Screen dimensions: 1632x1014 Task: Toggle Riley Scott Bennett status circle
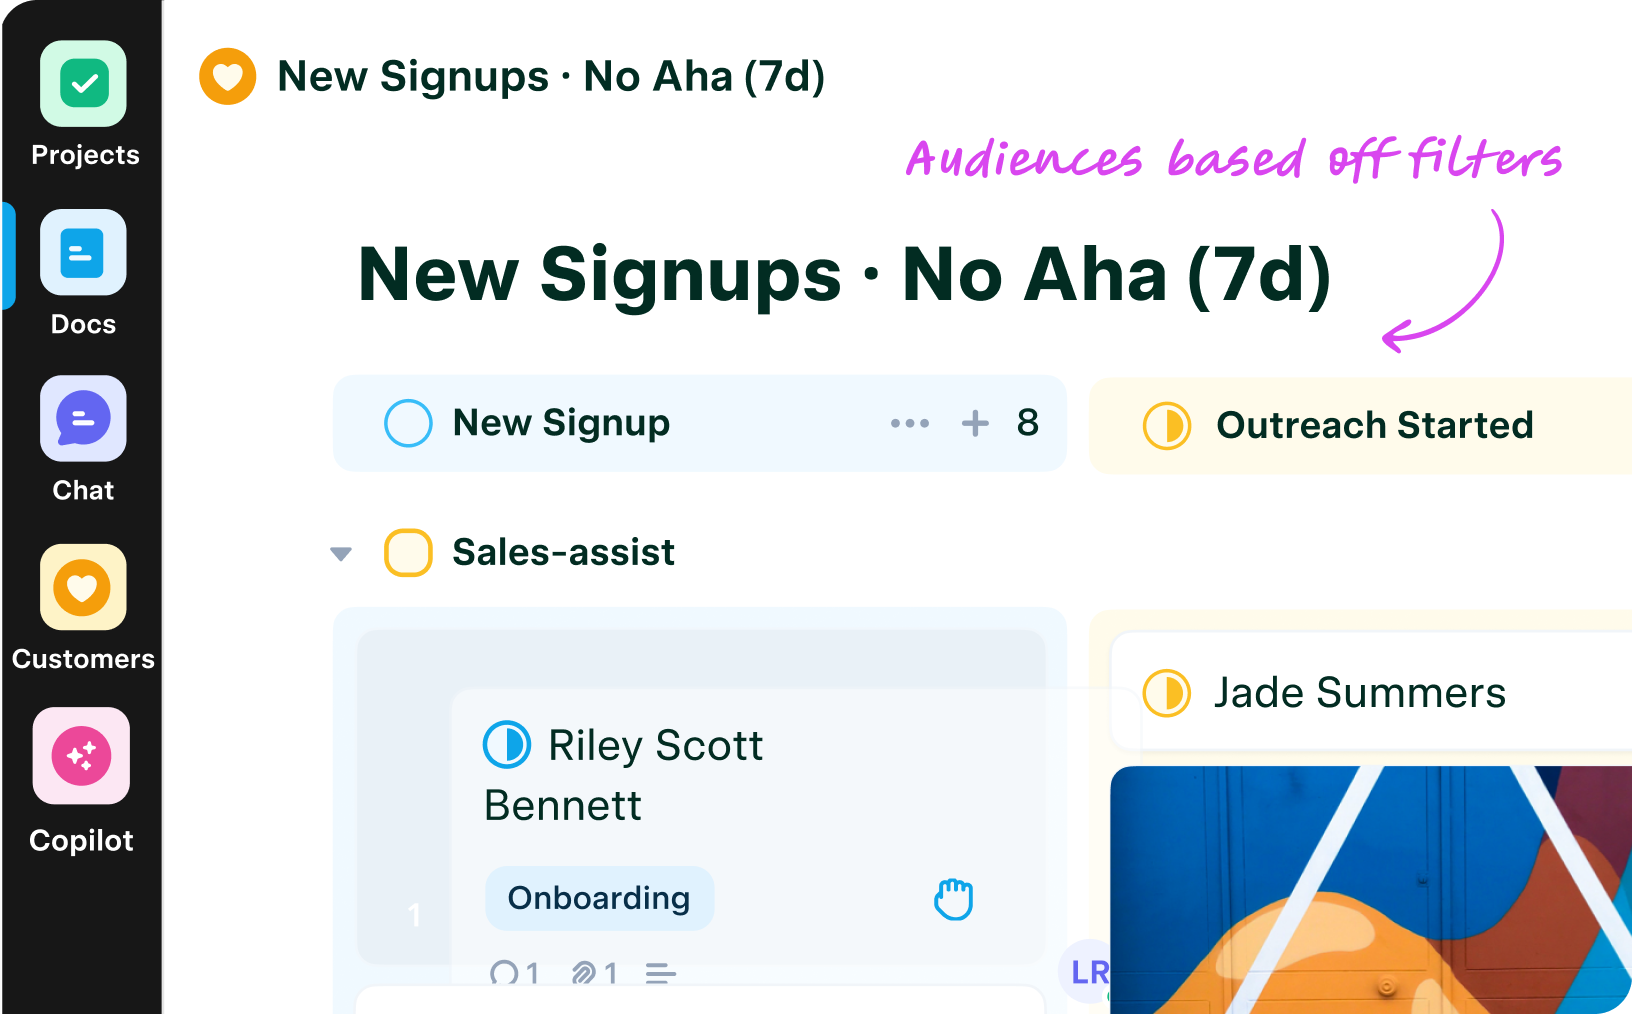tap(507, 745)
